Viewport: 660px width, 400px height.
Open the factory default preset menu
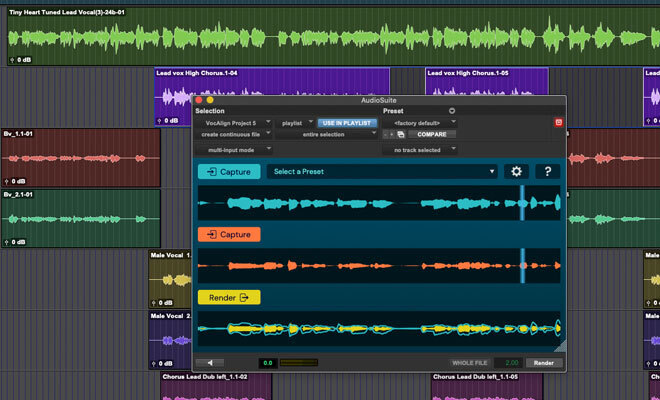pos(419,122)
